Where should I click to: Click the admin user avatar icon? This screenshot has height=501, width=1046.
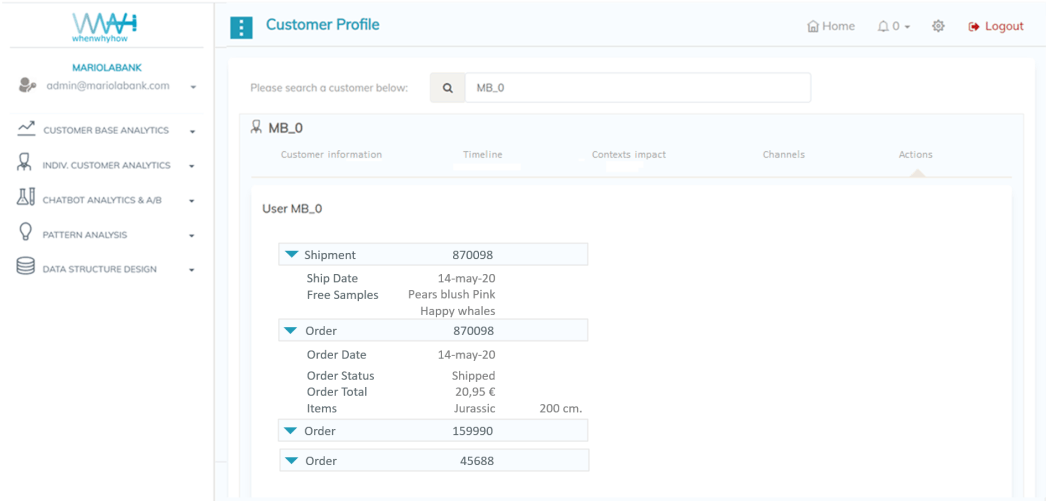[27, 86]
